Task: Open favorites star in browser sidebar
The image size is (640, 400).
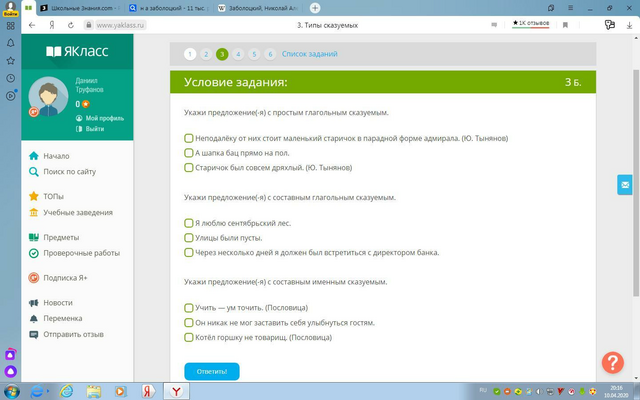Action: tap(11, 61)
